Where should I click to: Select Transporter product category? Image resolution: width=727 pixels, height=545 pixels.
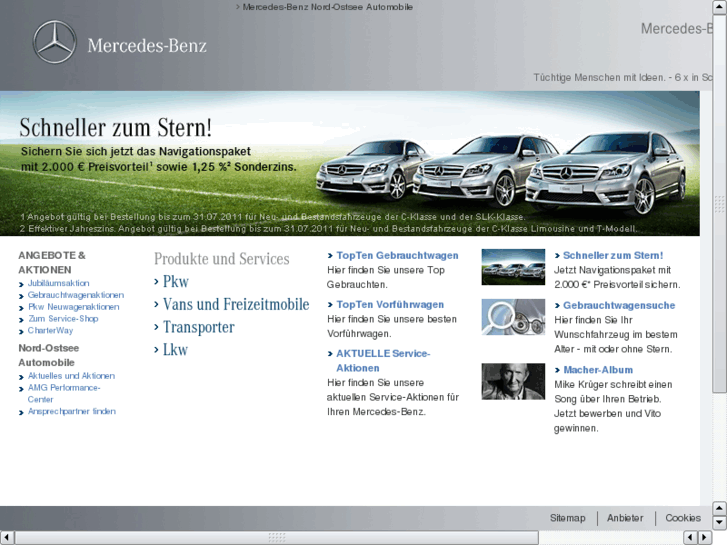point(198,327)
